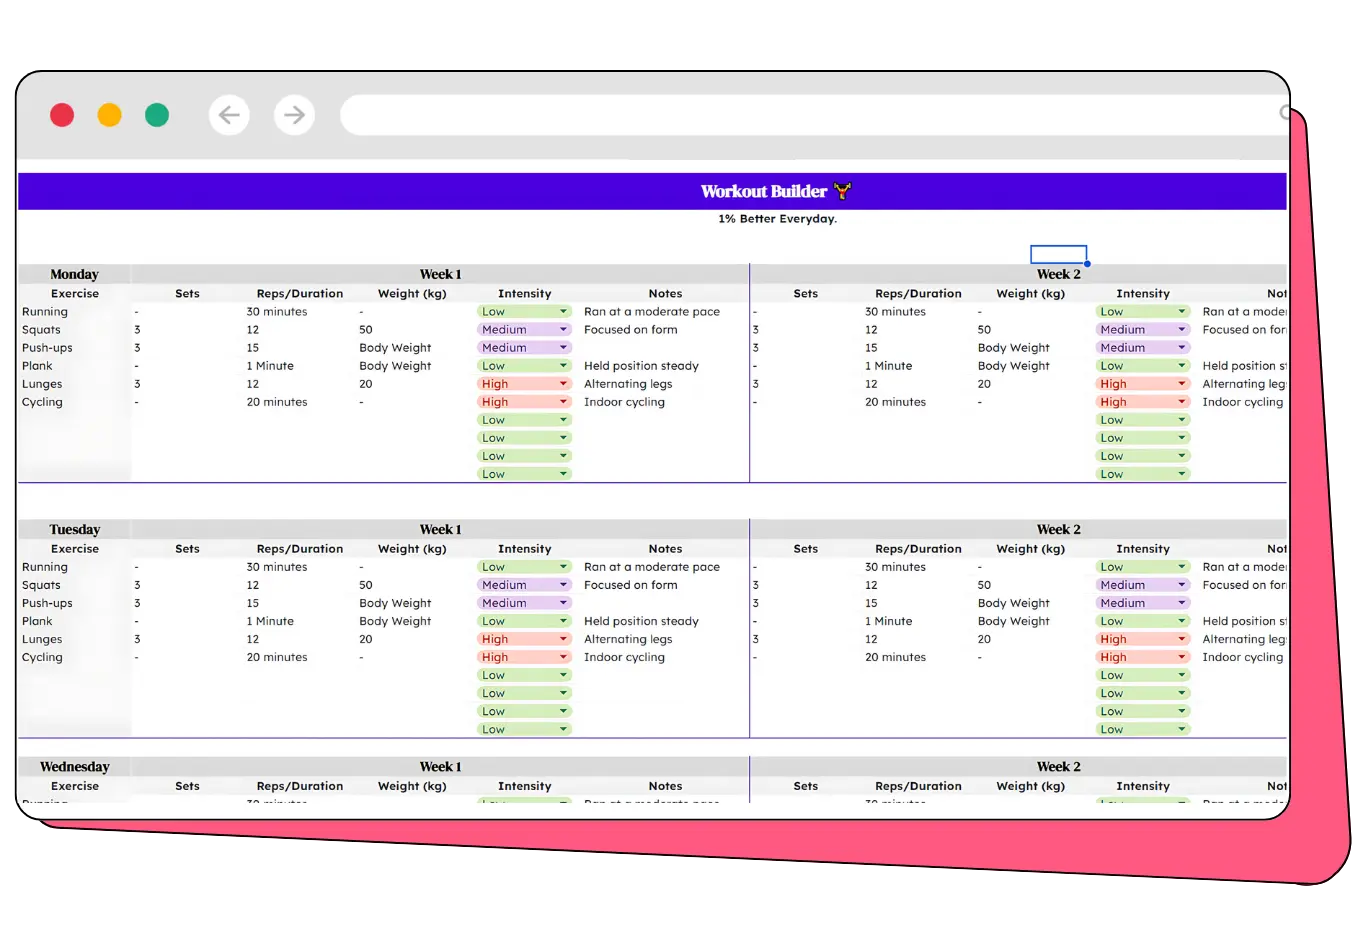Select the Monday day header cell
The width and height of the screenshot is (1366, 950).
[74, 274]
